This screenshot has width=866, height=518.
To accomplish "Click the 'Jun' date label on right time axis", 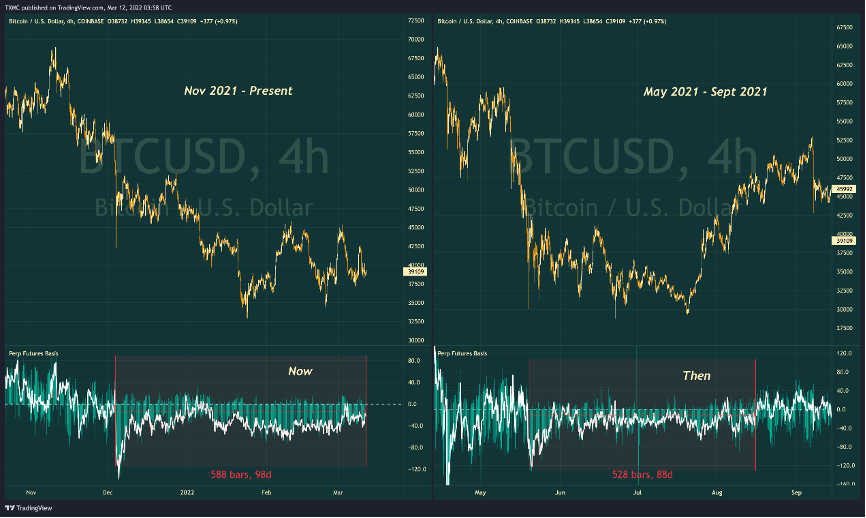I will pyautogui.click(x=560, y=493).
